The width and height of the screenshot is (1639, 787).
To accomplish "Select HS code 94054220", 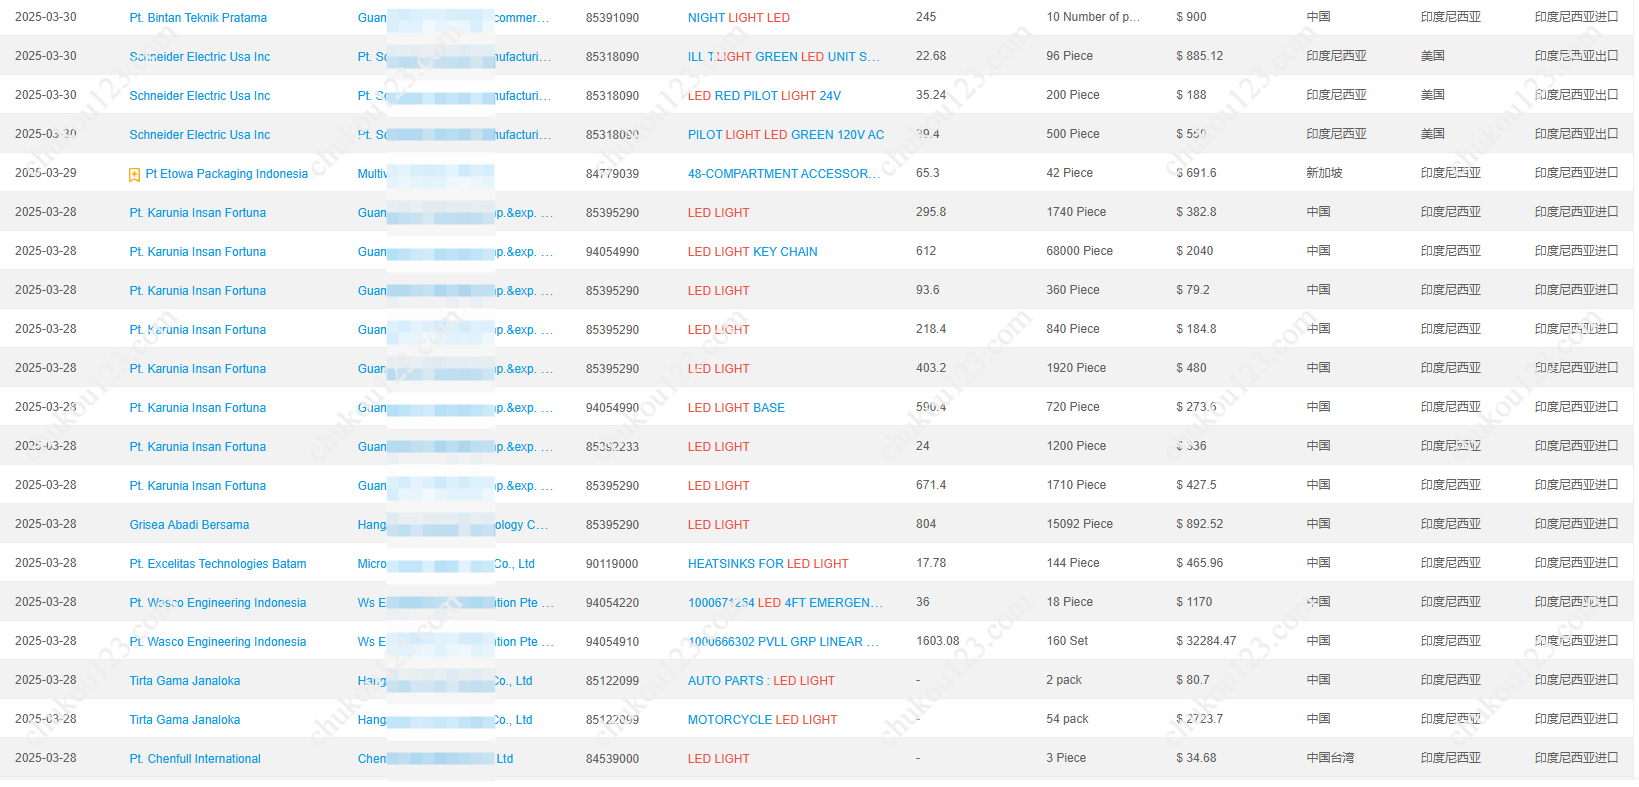I will (612, 603).
